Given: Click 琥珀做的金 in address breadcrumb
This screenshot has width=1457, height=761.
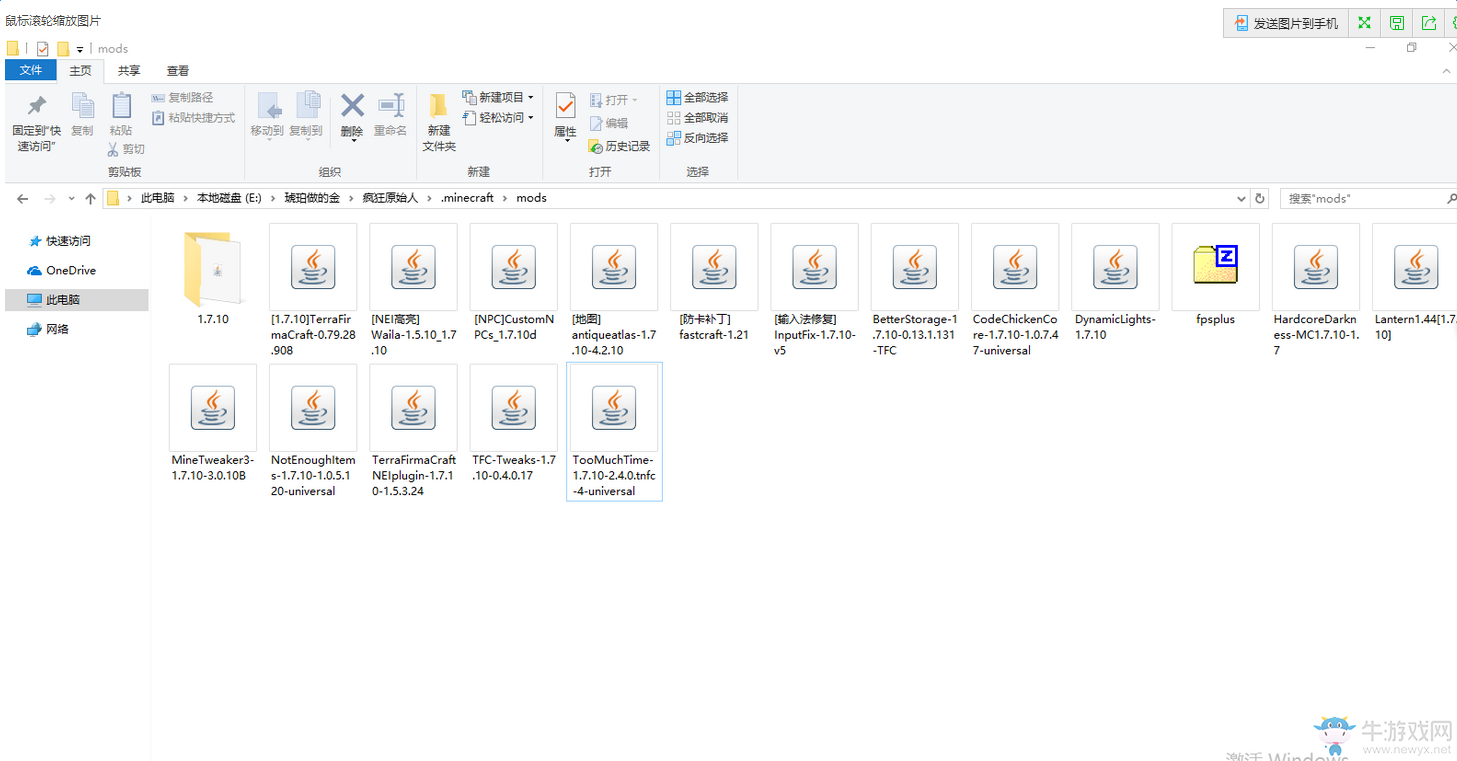Looking at the screenshot, I should [x=312, y=198].
